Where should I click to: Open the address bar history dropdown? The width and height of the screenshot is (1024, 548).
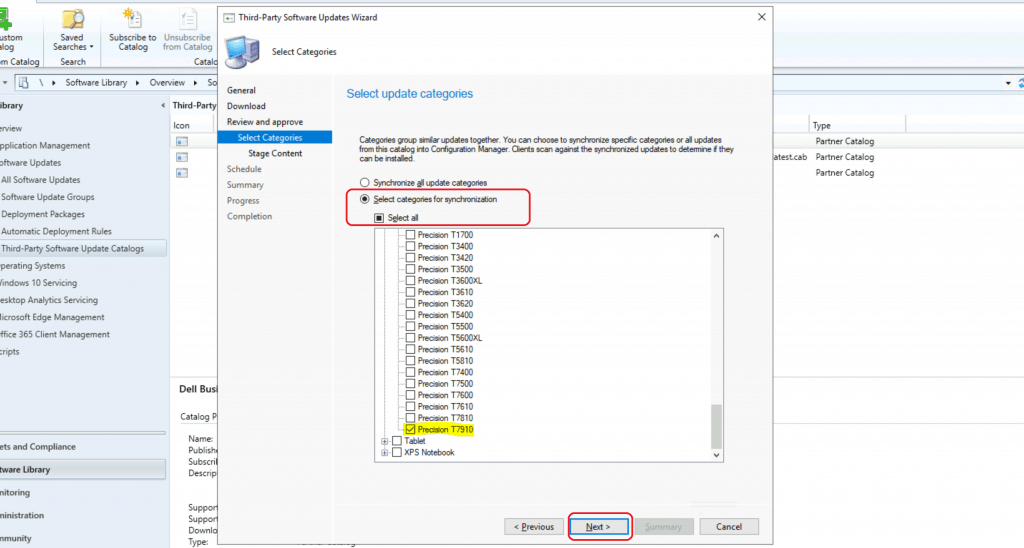coord(1008,83)
